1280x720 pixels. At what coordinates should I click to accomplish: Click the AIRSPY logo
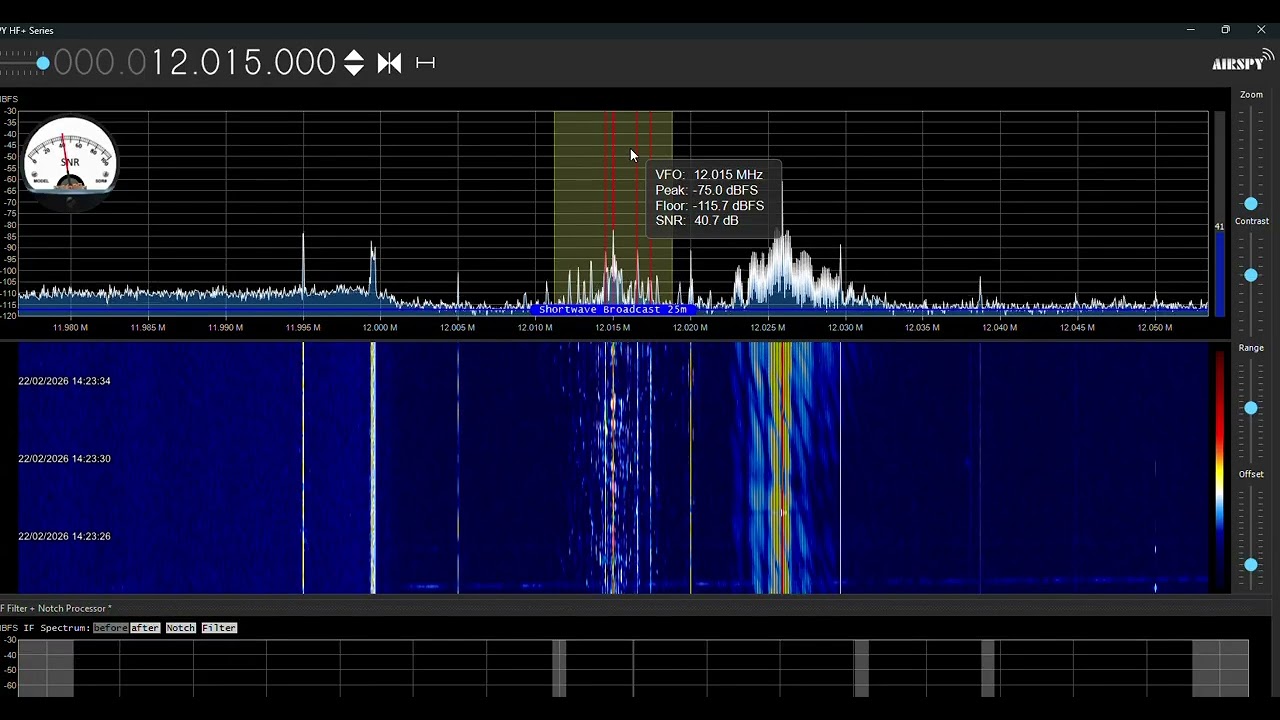(x=1243, y=61)
